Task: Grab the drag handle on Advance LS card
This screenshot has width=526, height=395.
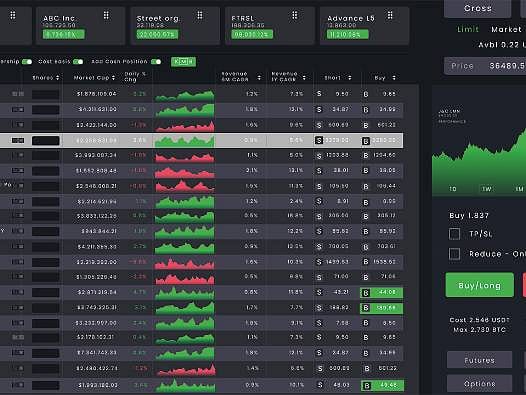Action: [x=390, y=15]
